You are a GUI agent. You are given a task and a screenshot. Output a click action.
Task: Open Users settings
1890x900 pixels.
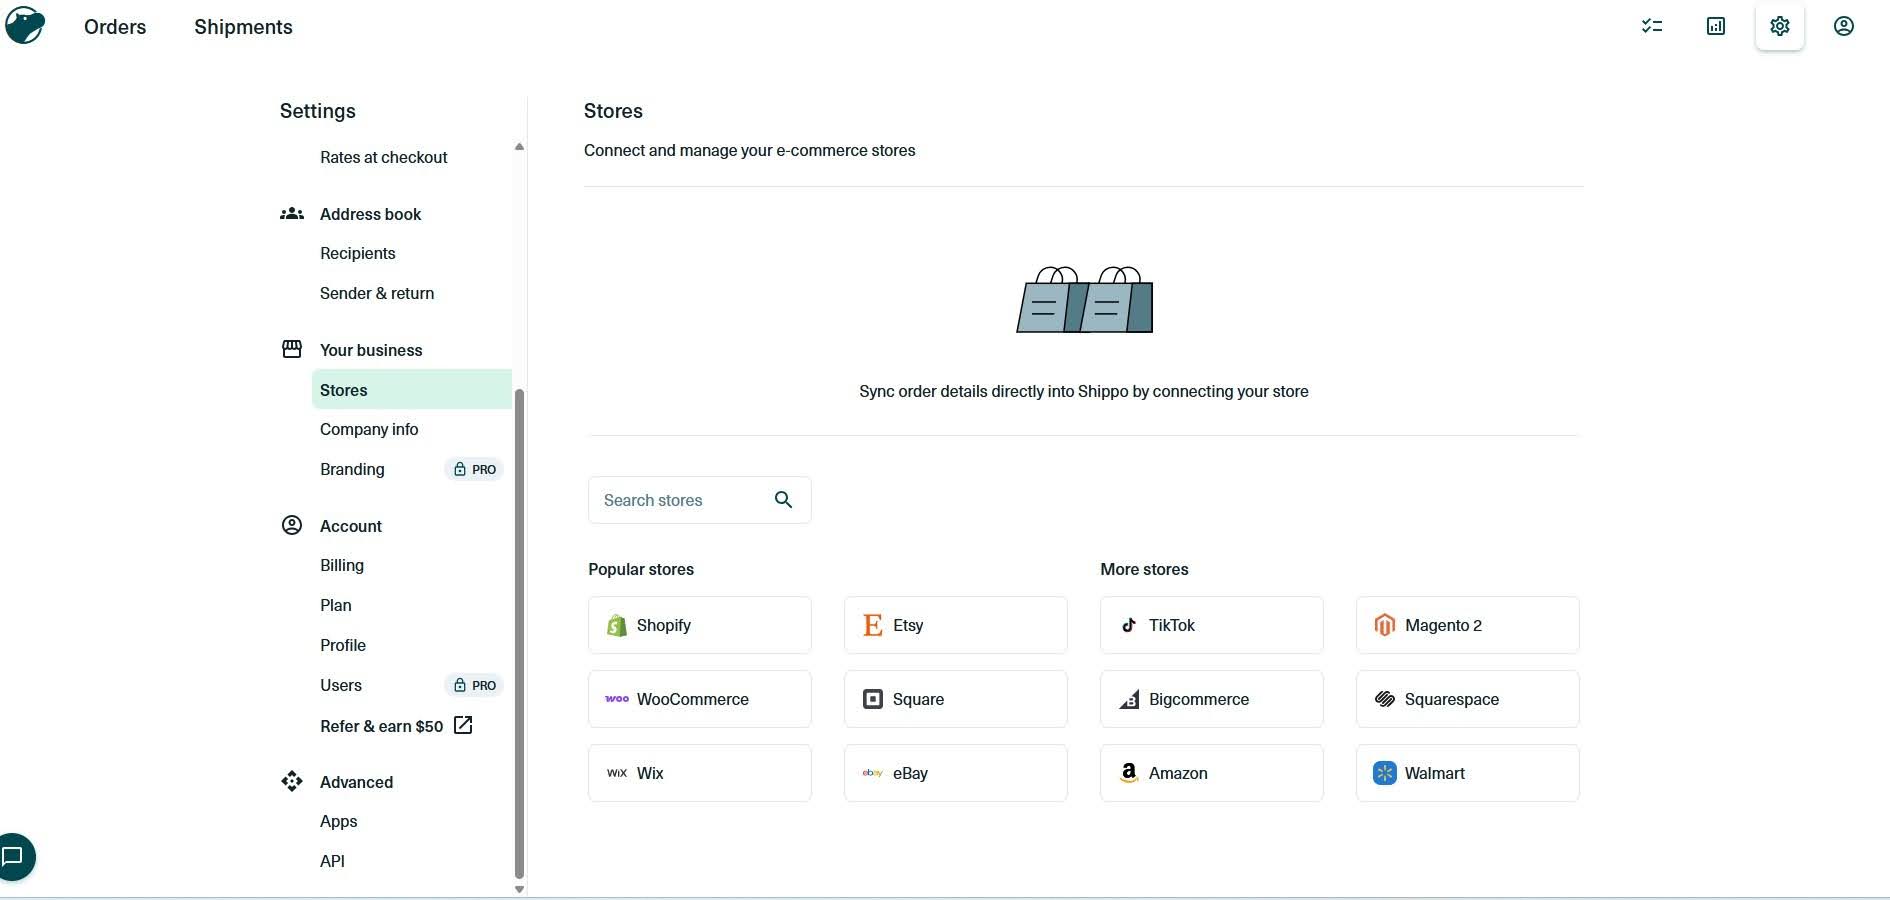pyautogui.click(x=341, y=685)
